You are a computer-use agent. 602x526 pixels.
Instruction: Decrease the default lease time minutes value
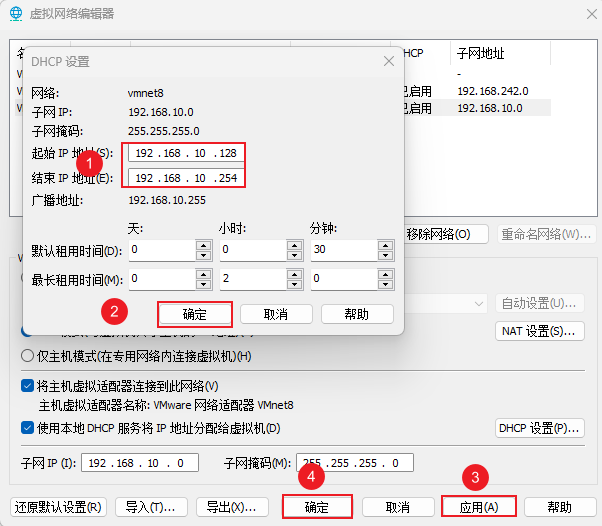pyautogui.click(x=386, y=254)
